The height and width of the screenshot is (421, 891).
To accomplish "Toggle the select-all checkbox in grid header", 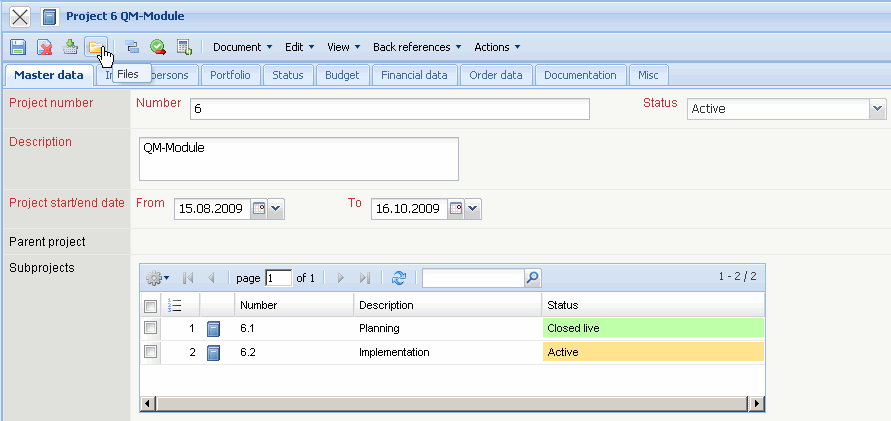I will pos(150,305).
